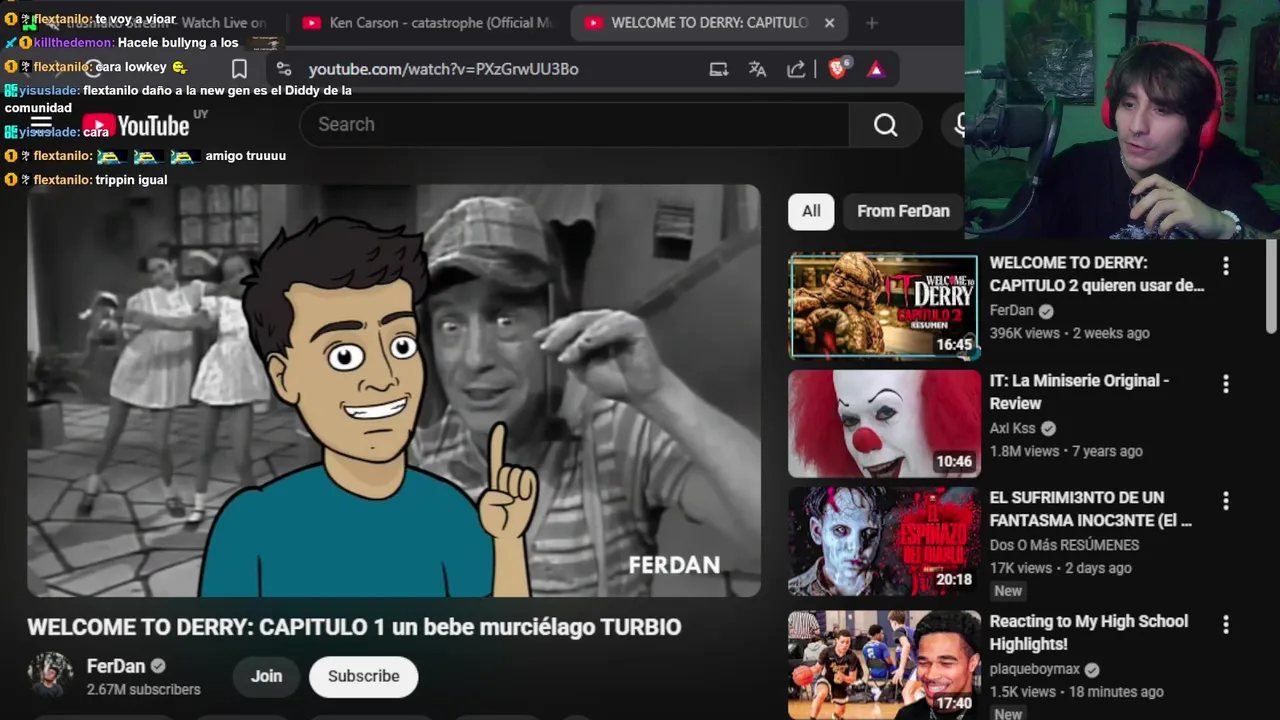
Task: Bookmark this page icon
Action: pyautogui.click(x=239, y=69)
